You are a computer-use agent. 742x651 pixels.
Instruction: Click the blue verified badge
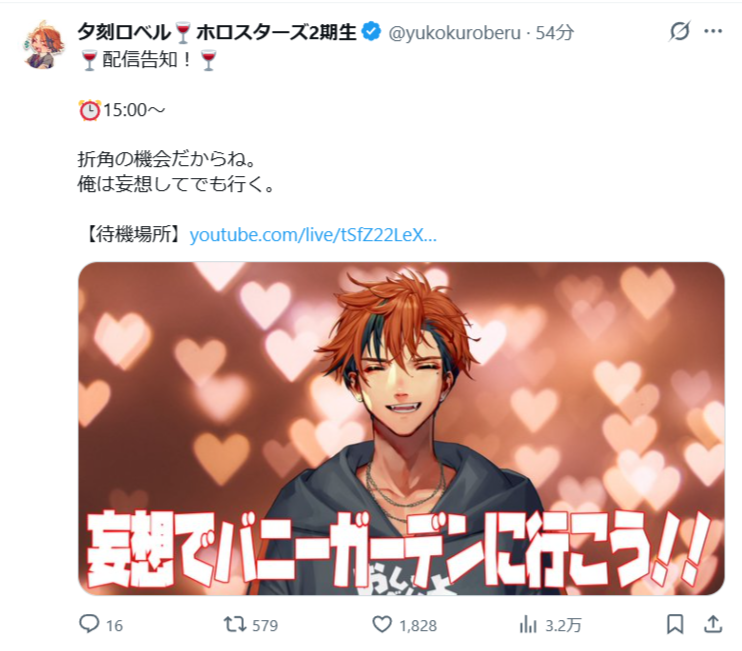point(371,32)
